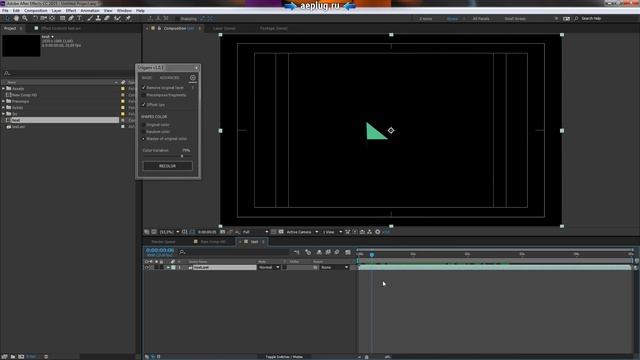Screen dimensions: 640x360
Task: Select the Type text tool
Action: [x=80, y=18]
